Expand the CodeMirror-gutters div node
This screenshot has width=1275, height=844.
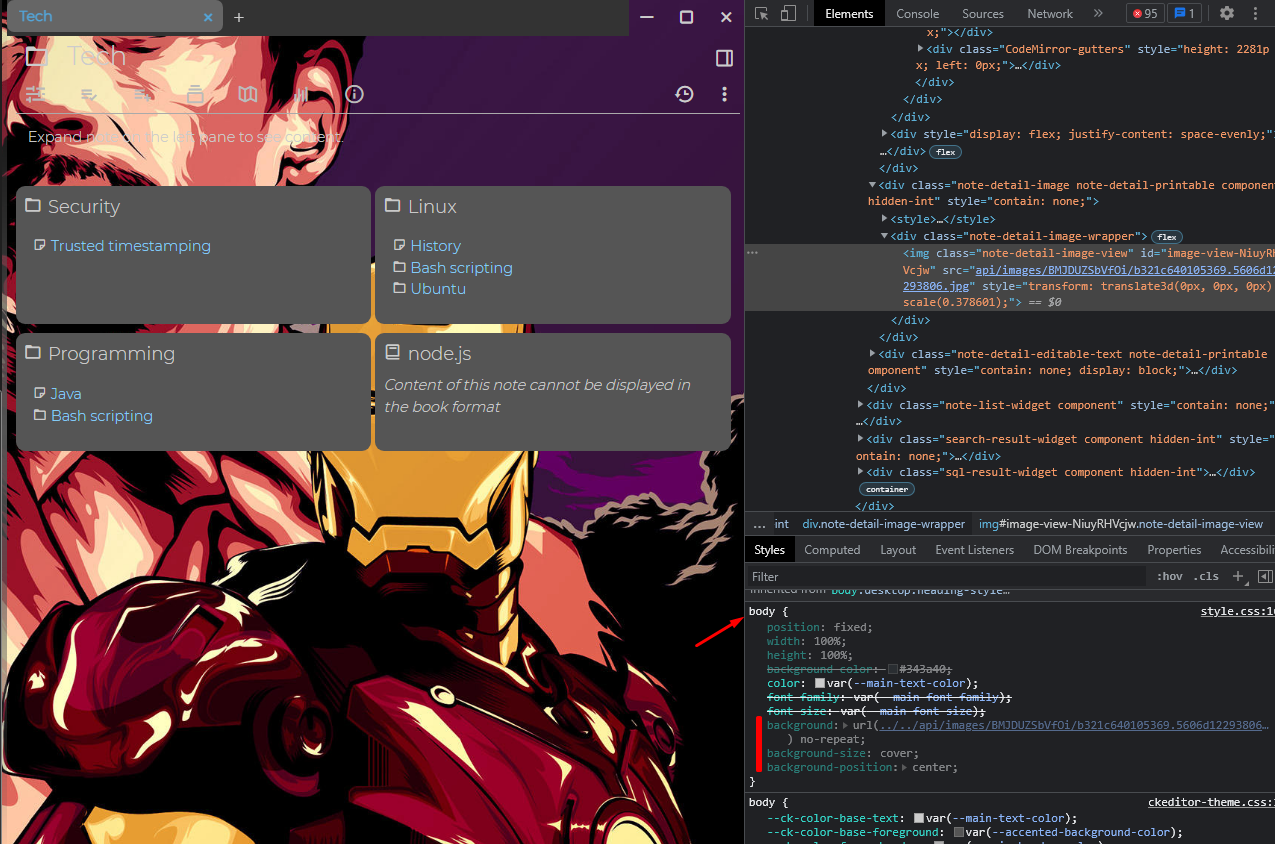click(x=921, y=49)
